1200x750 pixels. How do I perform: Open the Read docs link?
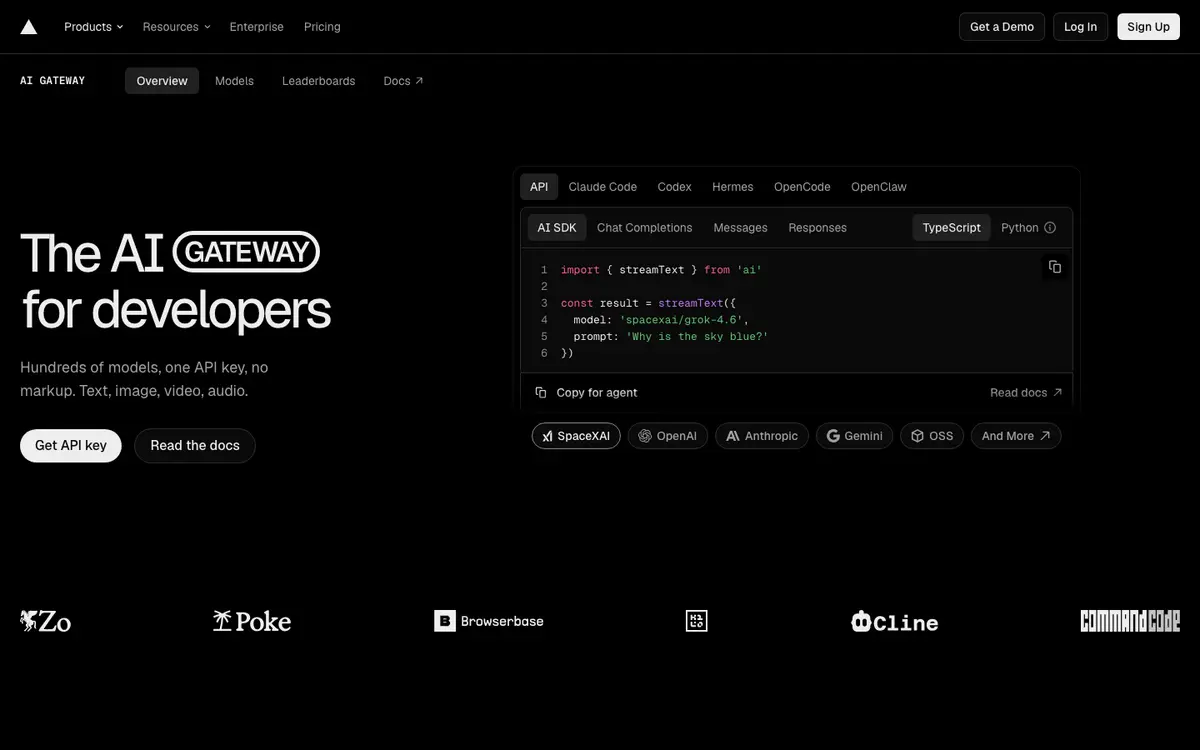1026,393
